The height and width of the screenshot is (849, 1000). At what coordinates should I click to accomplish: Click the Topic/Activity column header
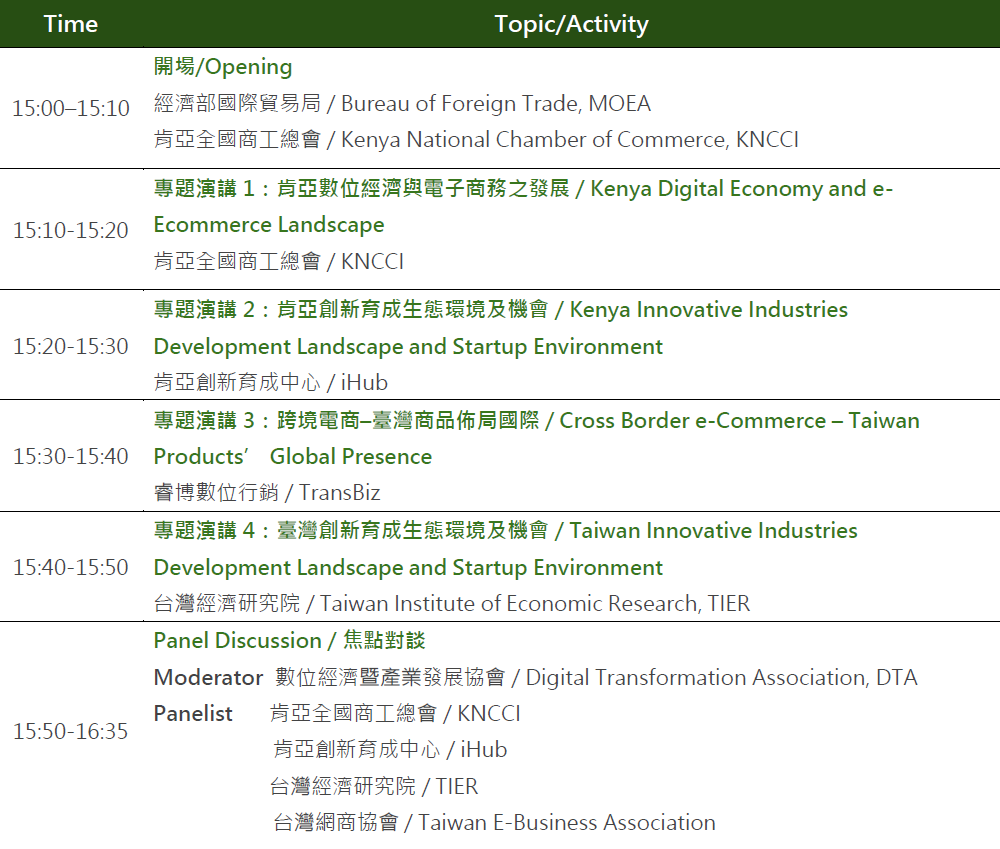pyautogui.click(x=571, y=24)
